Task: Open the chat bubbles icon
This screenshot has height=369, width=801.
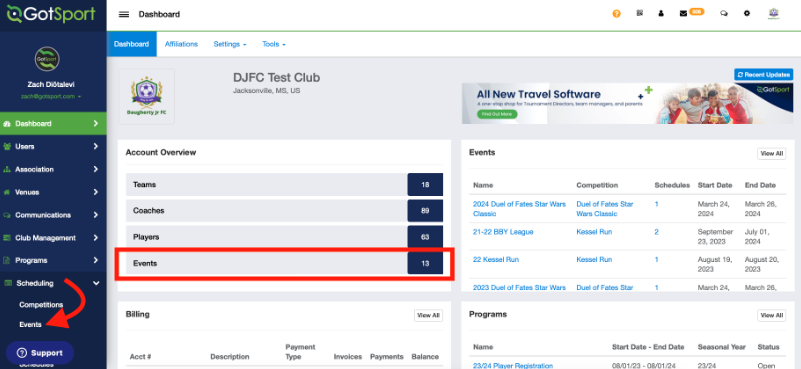Action: tap(724, 14)
